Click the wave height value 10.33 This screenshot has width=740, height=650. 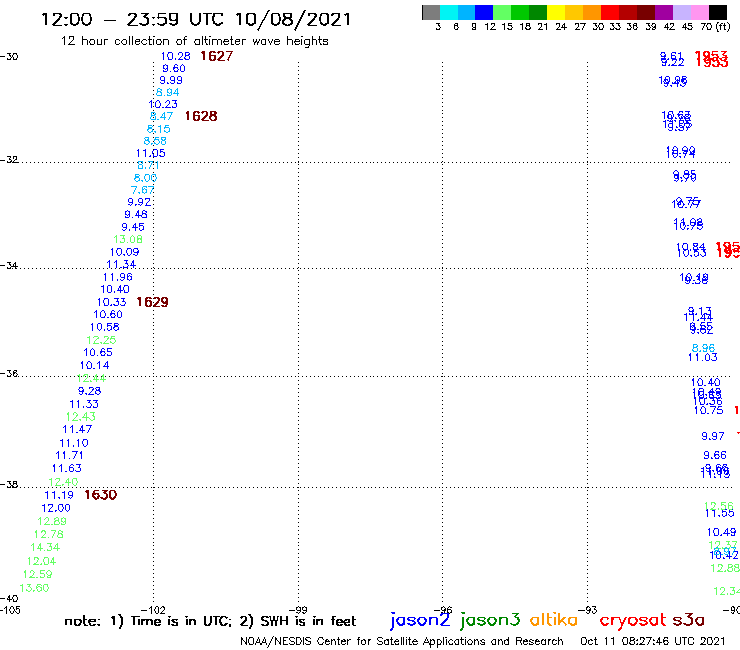pyautogui.click(x=112, y=302)
